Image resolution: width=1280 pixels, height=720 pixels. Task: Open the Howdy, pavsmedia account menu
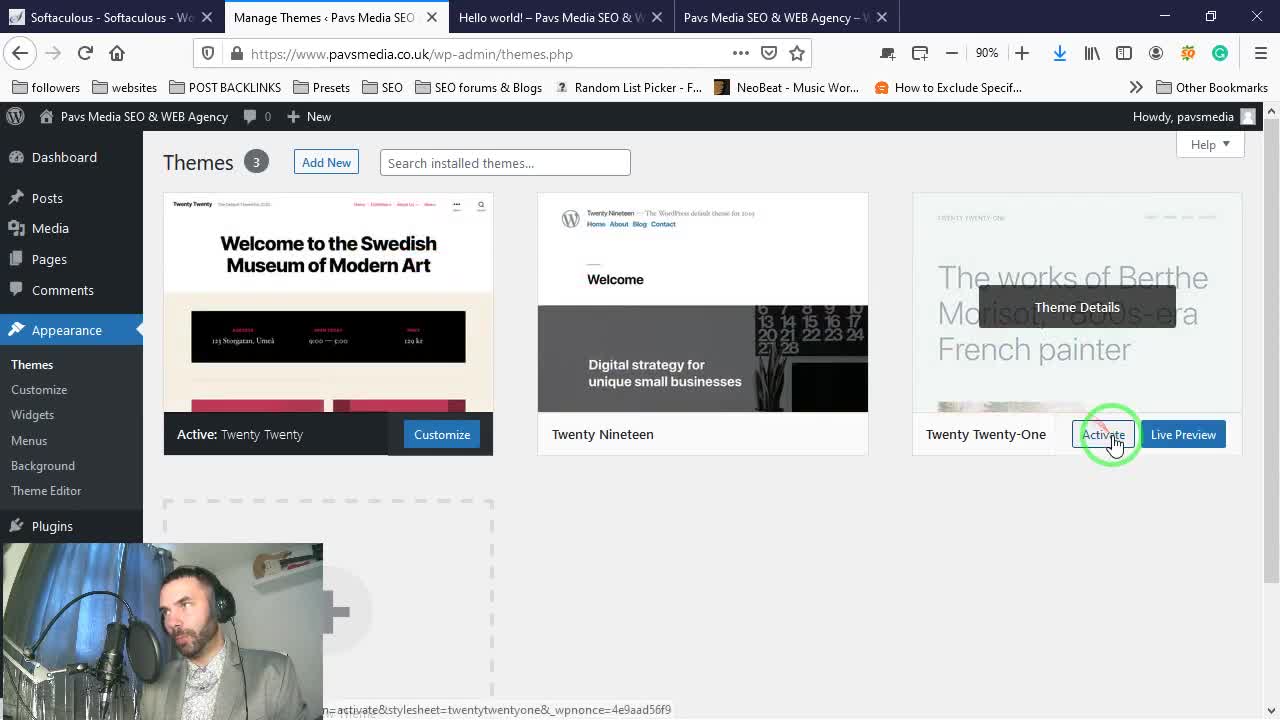point(1193,116)
